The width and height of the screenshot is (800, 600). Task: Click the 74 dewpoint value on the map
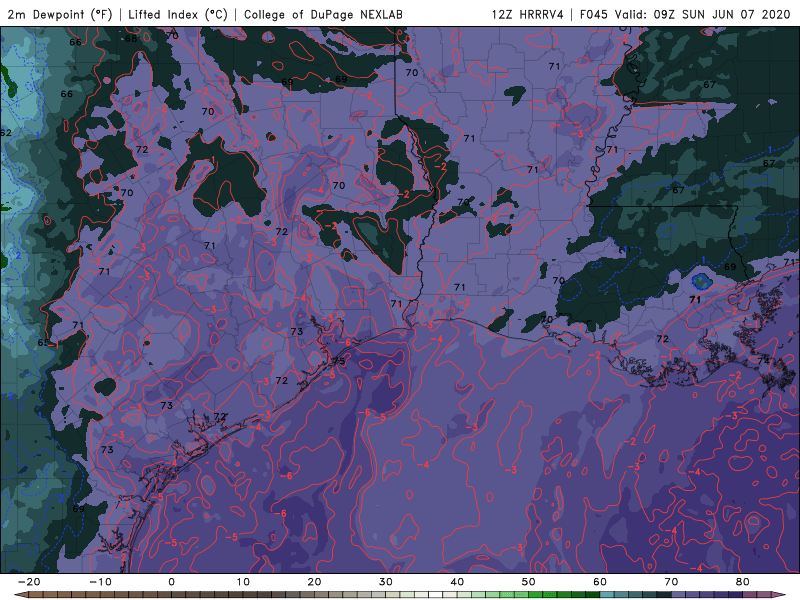(764, 361)
